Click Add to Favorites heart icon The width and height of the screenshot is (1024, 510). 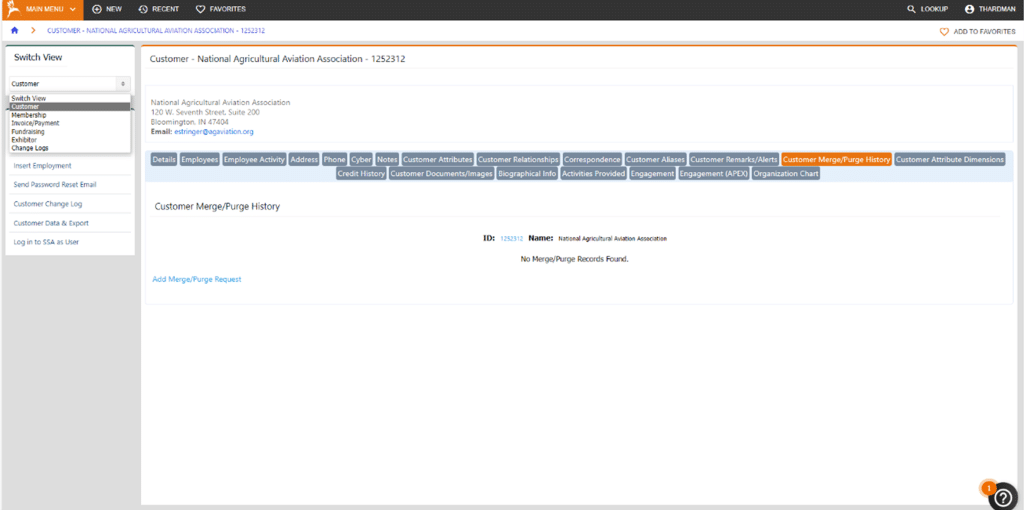point(944,31)
